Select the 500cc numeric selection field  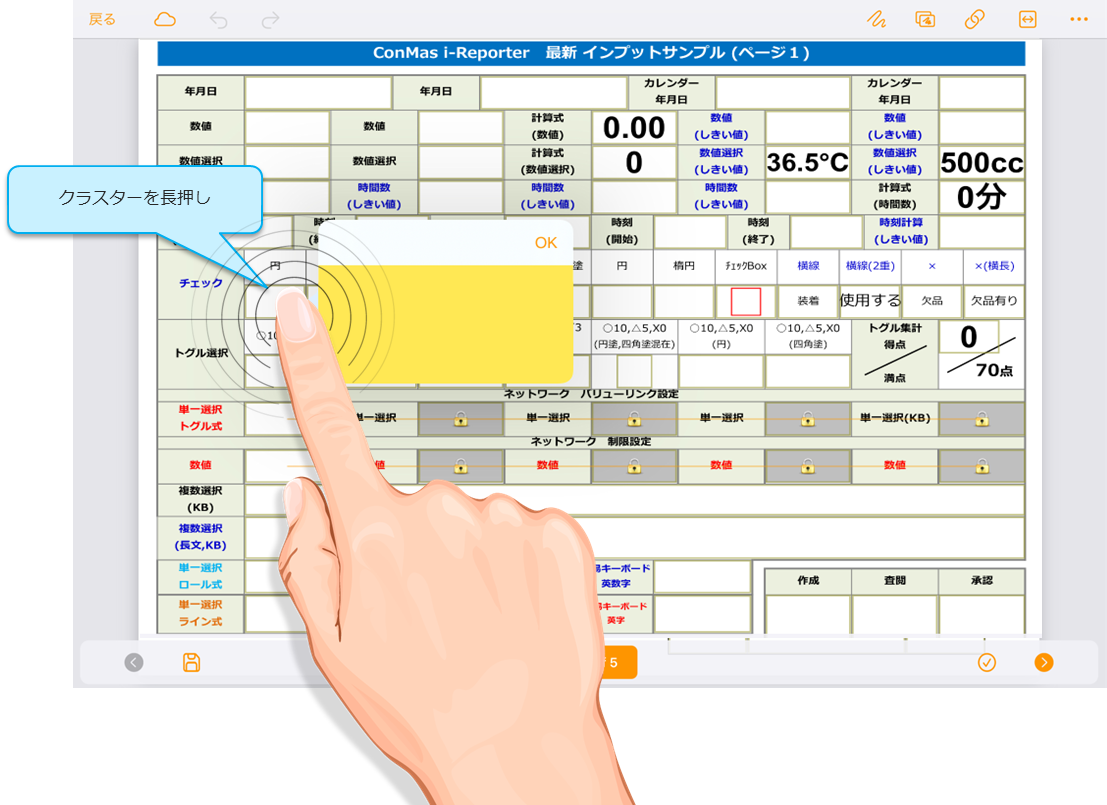(x=982, y=163)
